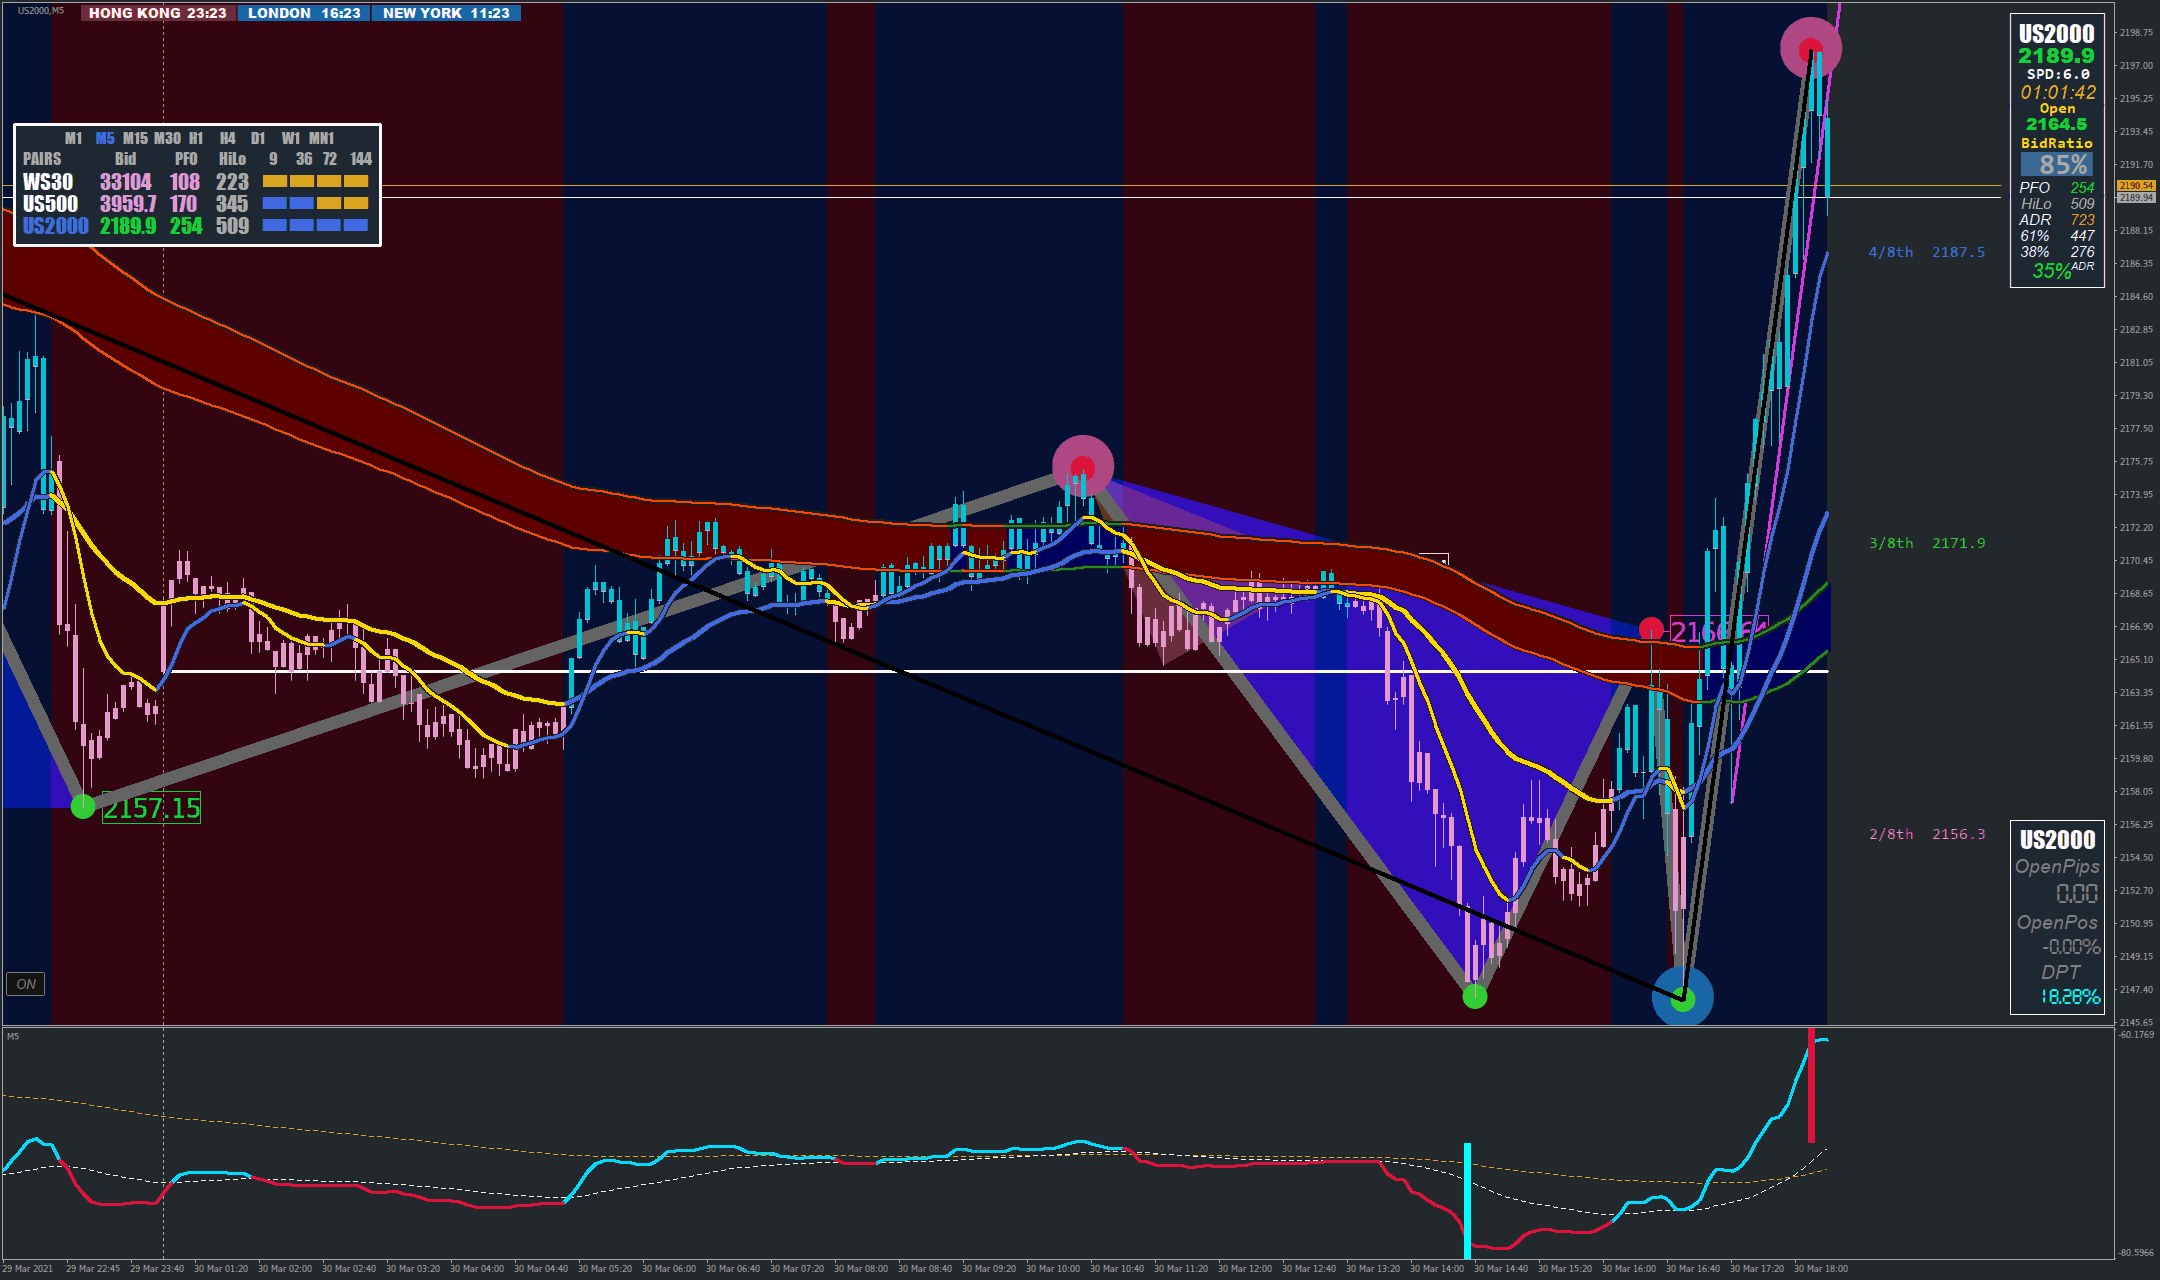Click the US500 trend swatch under 144
This screenshot has height=1280, width=2160.
[x=356, y=204]
